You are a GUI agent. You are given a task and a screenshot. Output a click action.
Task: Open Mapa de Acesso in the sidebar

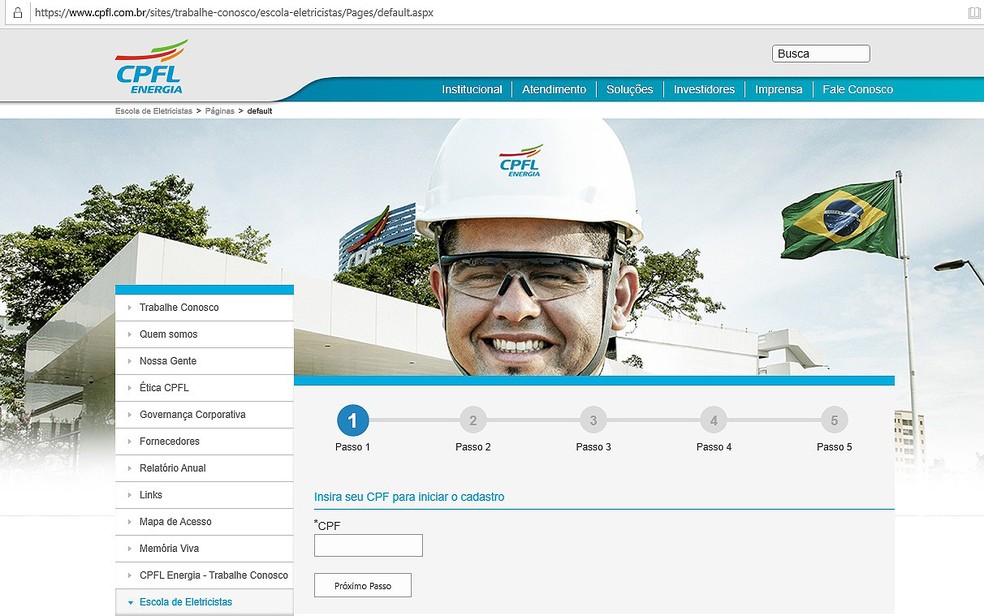pyautogui.click(x=205, y=522)
